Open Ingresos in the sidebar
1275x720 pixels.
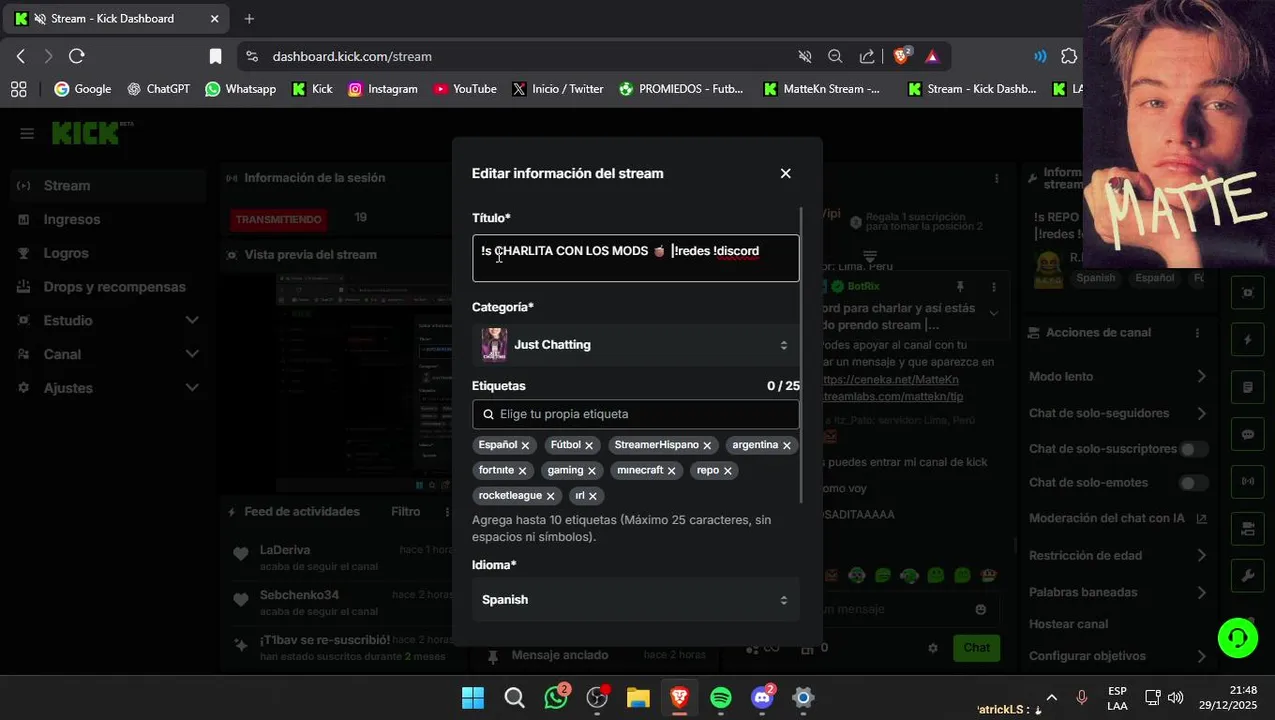[x=108, y=219]
